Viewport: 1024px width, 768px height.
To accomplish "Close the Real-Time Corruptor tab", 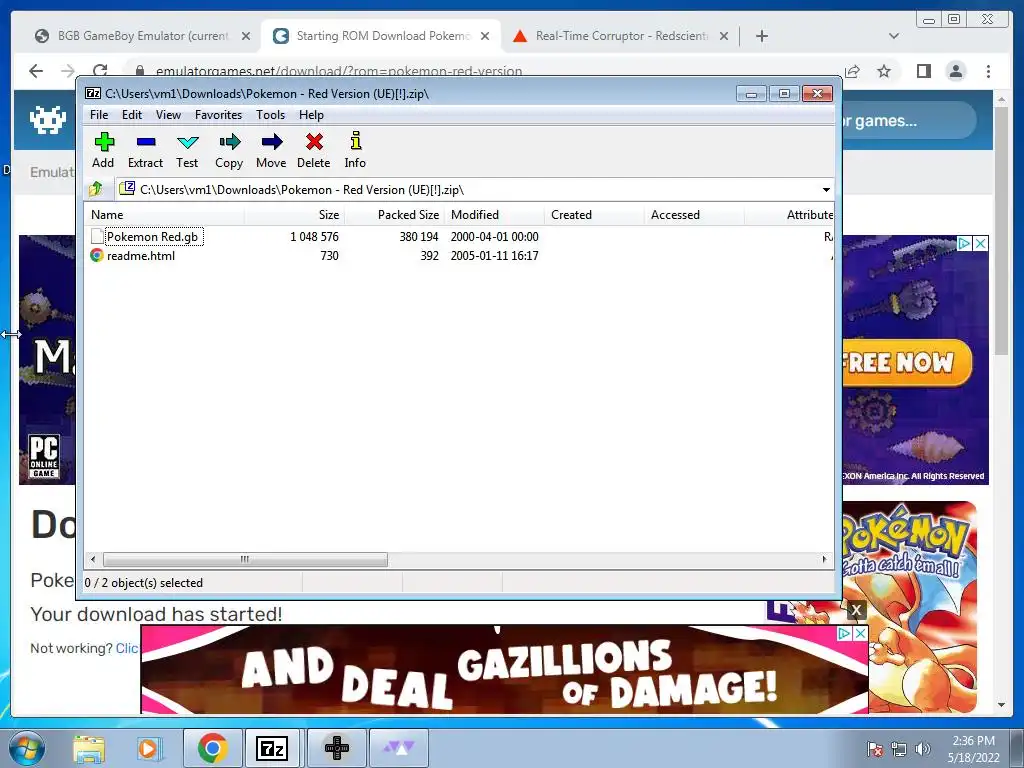I will (x=724, y=36).
